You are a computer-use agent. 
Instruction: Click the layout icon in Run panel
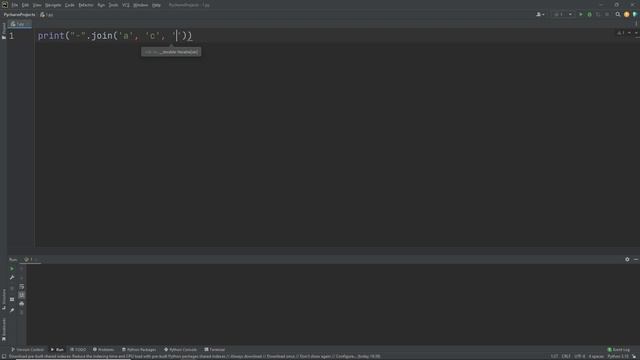(12, 300)
